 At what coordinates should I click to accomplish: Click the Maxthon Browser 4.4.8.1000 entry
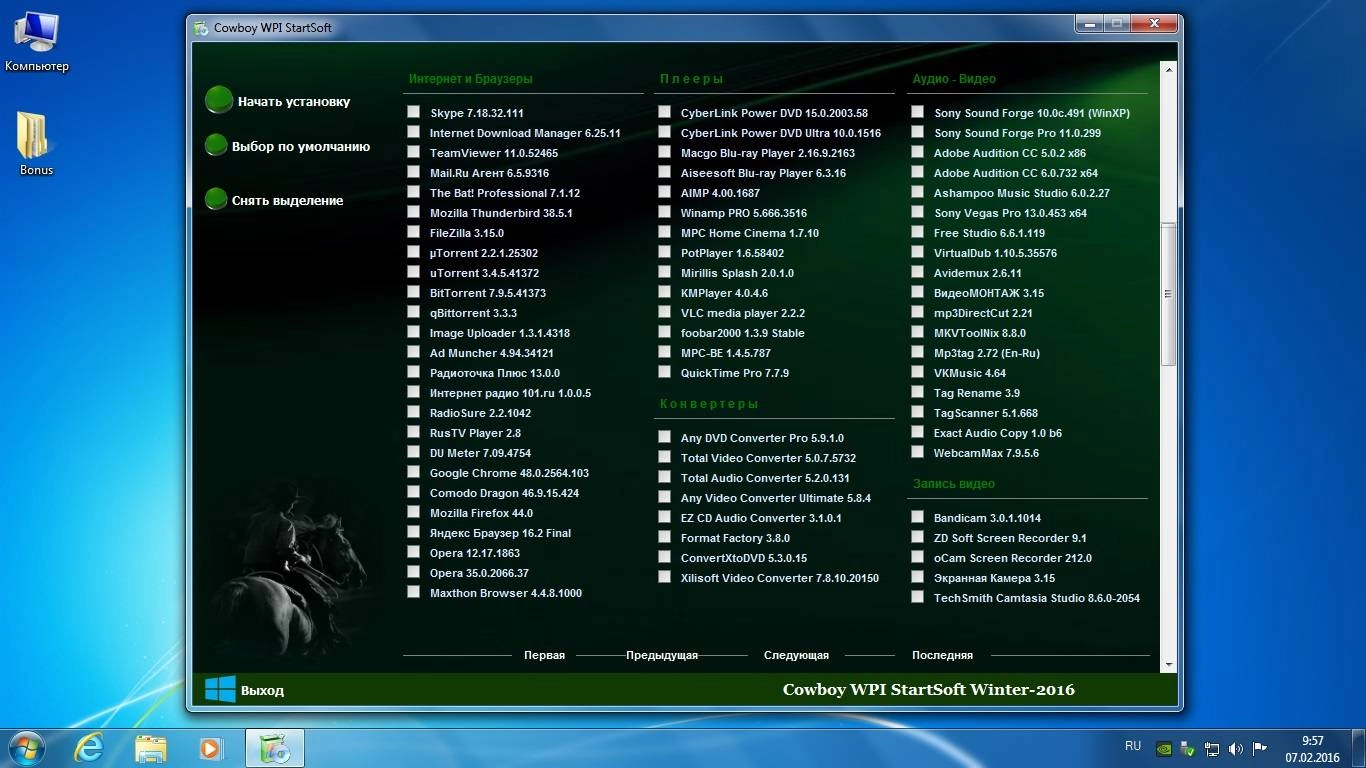(x=506, y=593)
